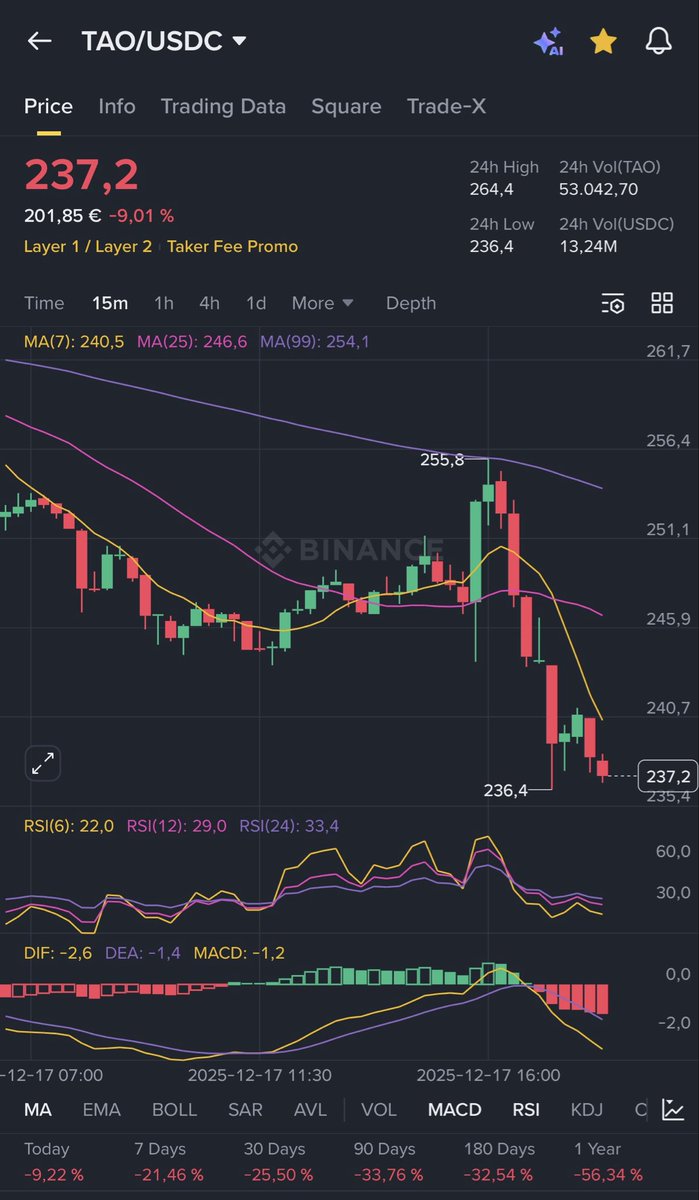The width and height of the screenshot is (699, 1200).
Task: Tap the Today -9,22 % performance
Action: [x=54, y=1161]
